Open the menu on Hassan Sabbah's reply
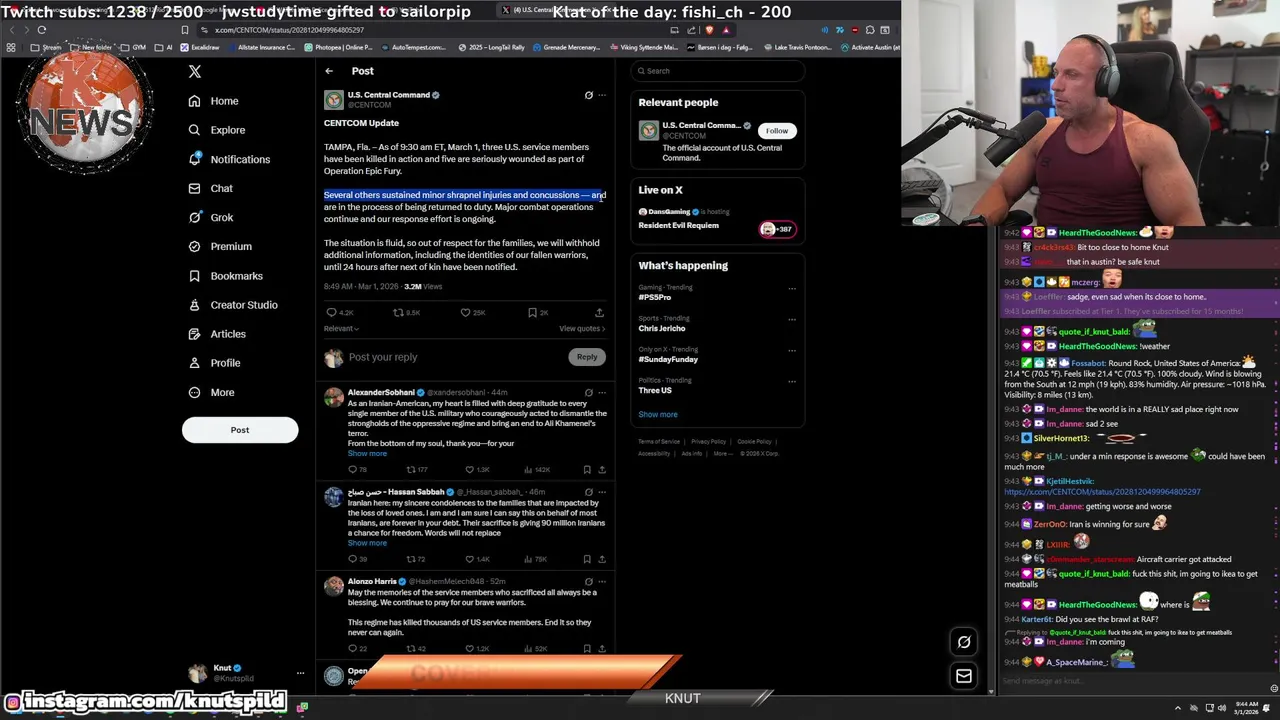Viewport: 1280px width, 720px height. 602,492
